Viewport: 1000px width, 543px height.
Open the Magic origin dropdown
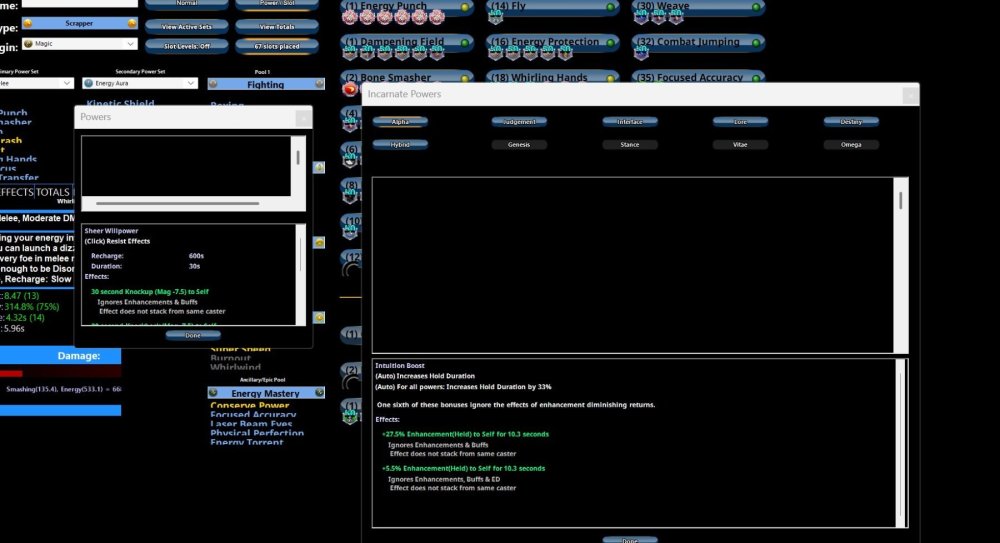tap(130, 44)
